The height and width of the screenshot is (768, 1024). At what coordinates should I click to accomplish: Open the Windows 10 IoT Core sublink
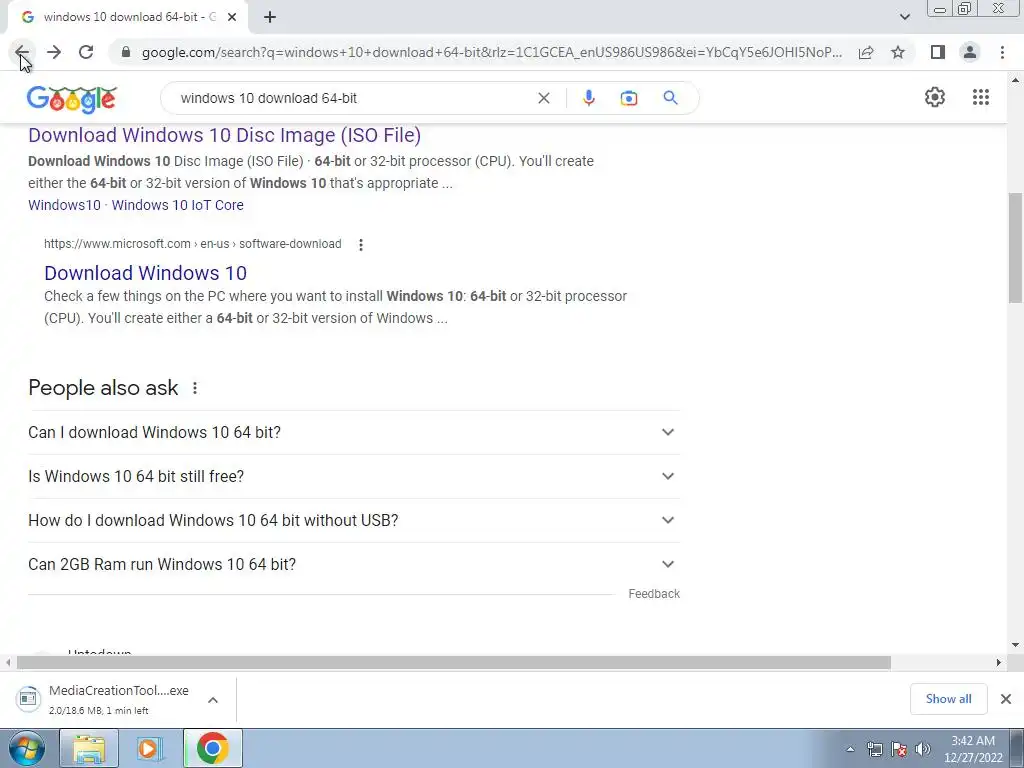(178, 205)
